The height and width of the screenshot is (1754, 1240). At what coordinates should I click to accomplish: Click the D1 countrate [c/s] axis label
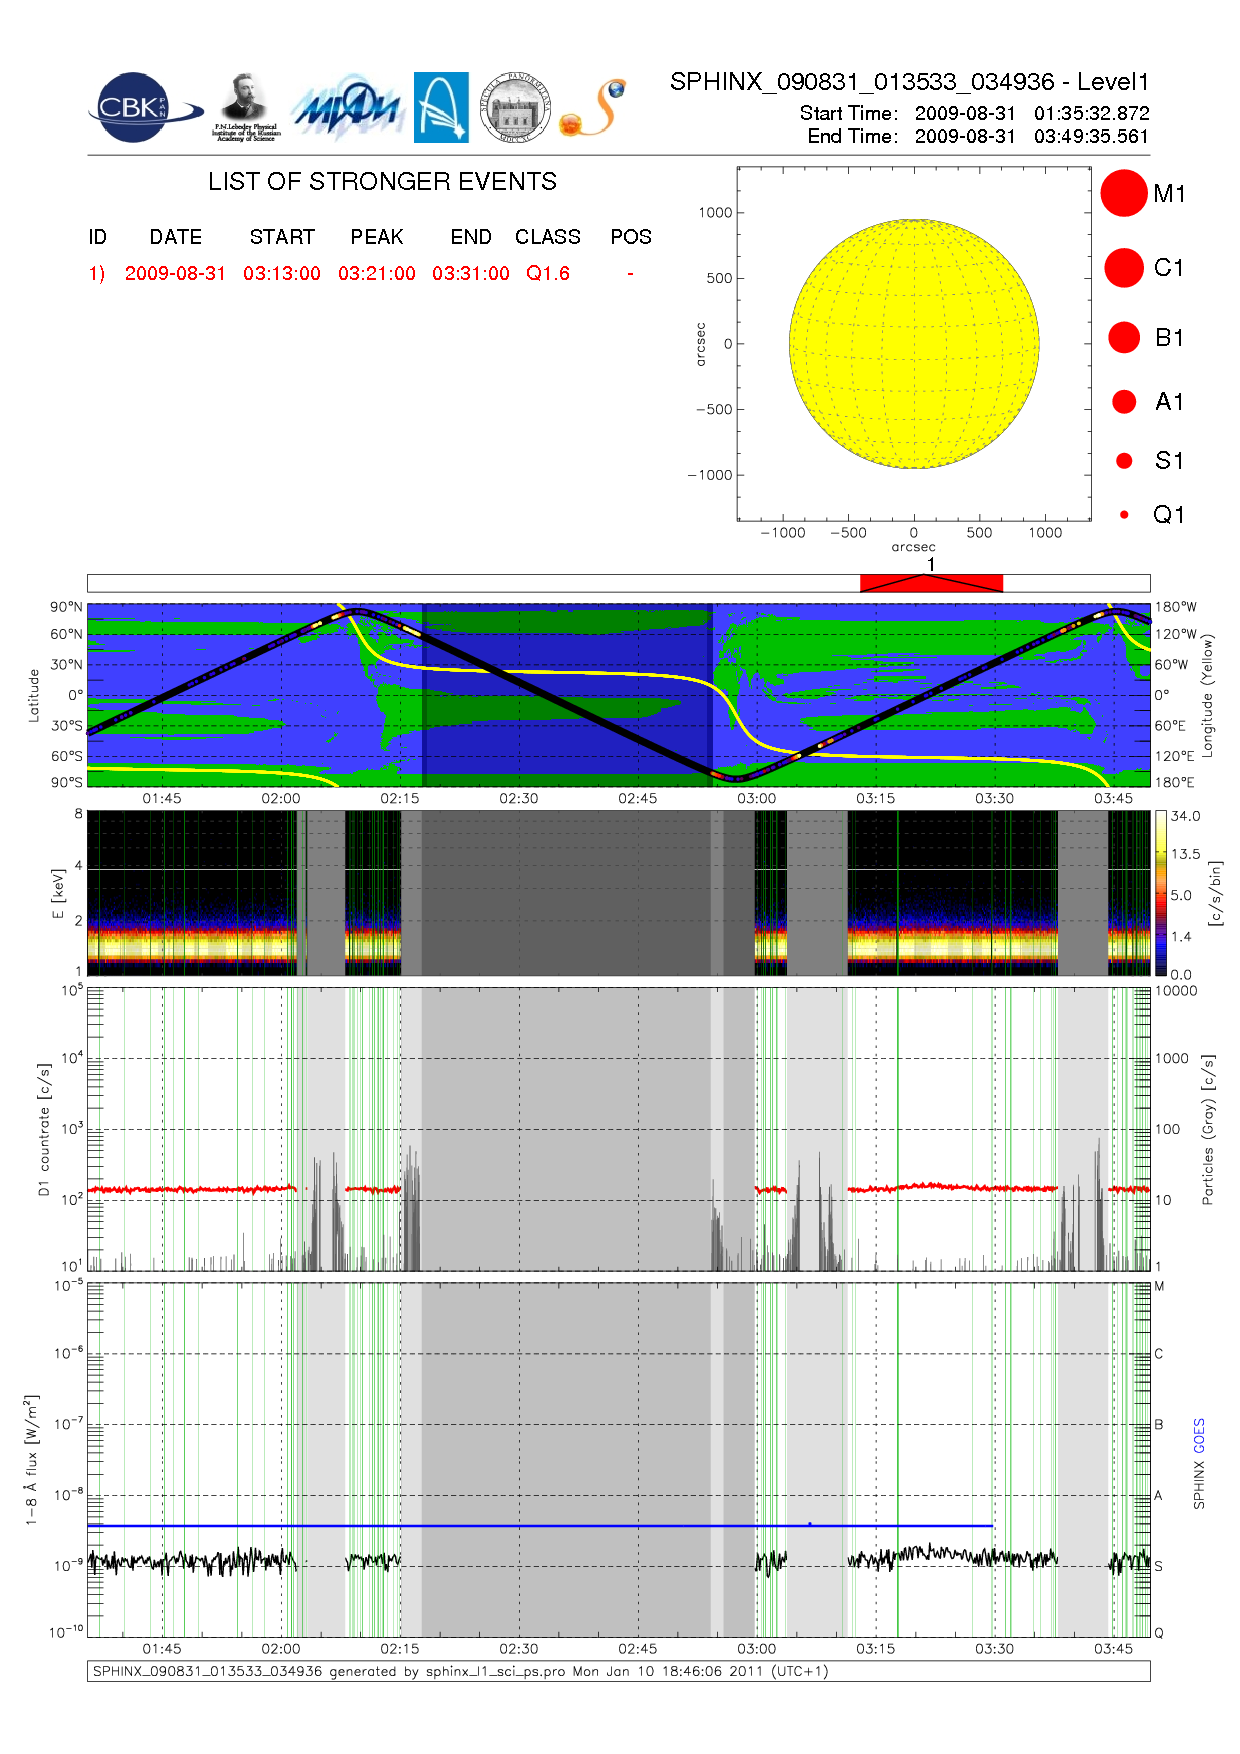[x=43, y=1130]
